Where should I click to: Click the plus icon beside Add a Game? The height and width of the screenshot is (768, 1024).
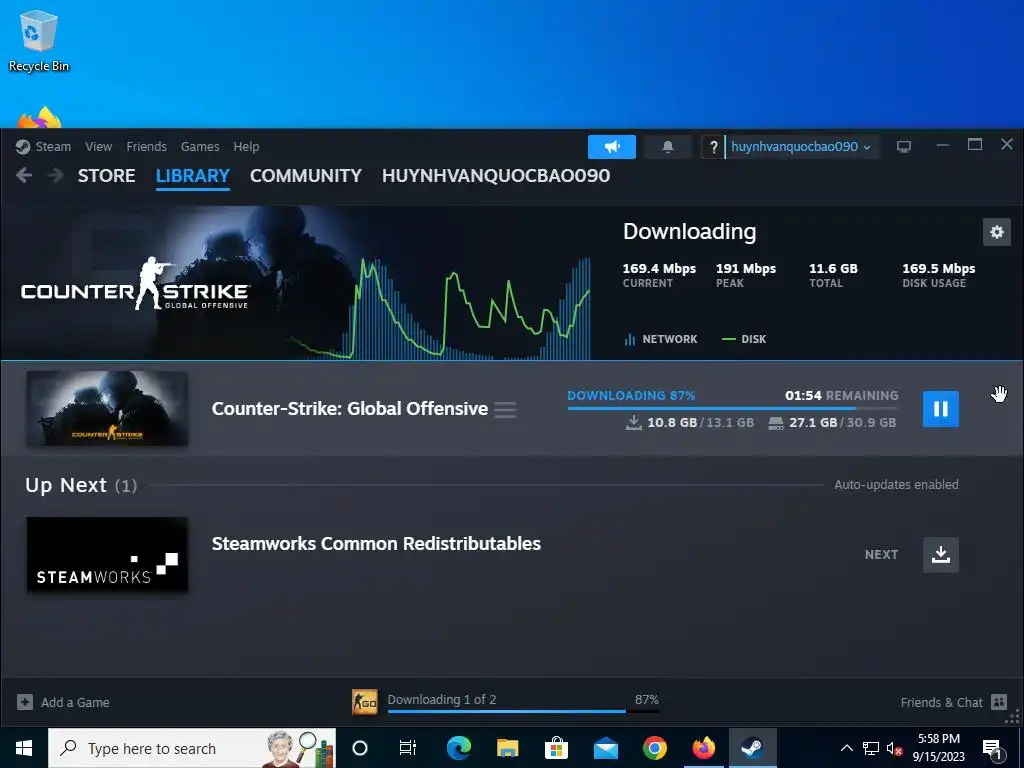25,702
